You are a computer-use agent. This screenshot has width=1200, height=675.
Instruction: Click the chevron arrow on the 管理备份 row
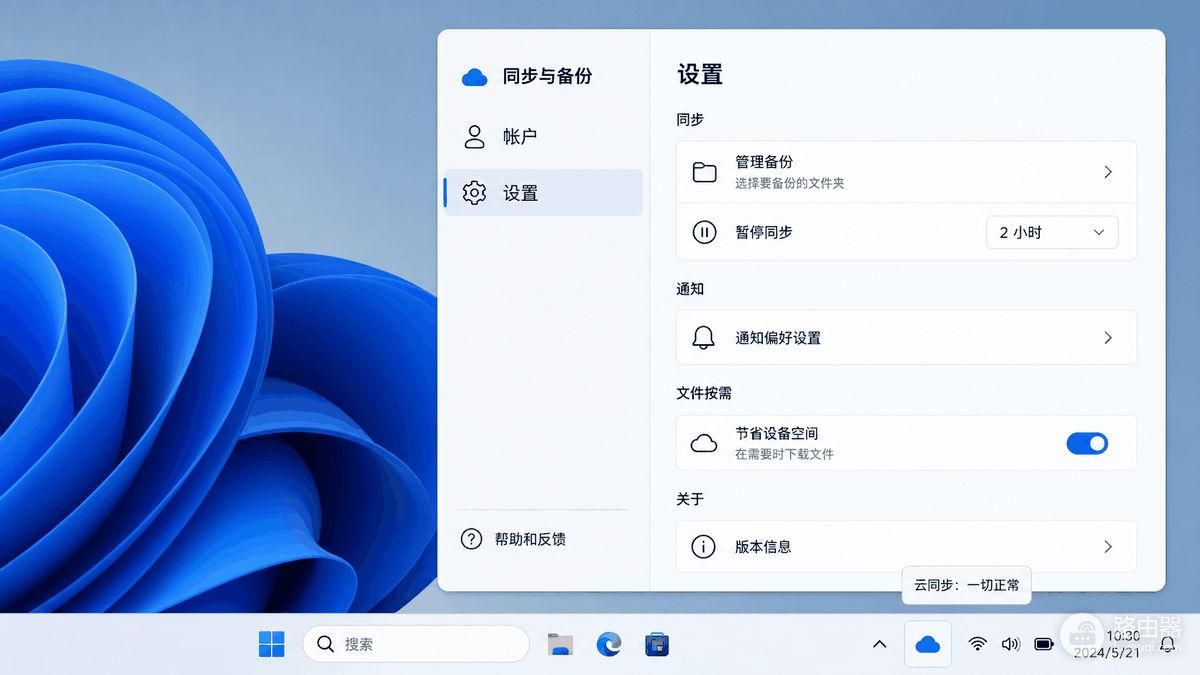[x=1108, y=172]
